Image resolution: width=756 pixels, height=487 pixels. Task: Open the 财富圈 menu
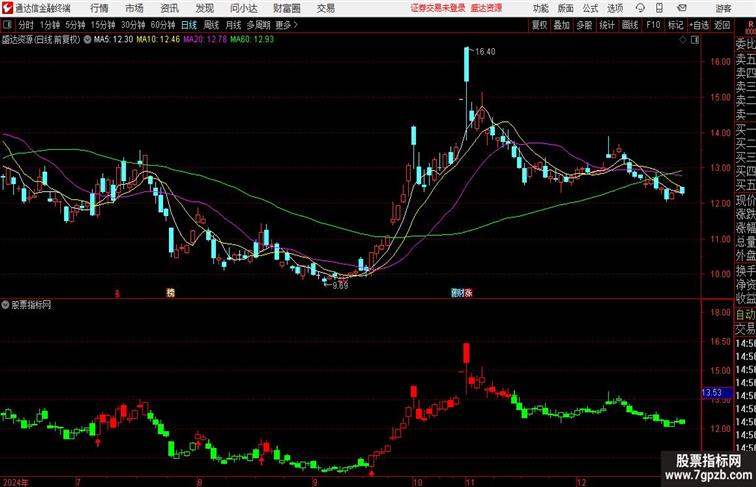pos(287,8)
